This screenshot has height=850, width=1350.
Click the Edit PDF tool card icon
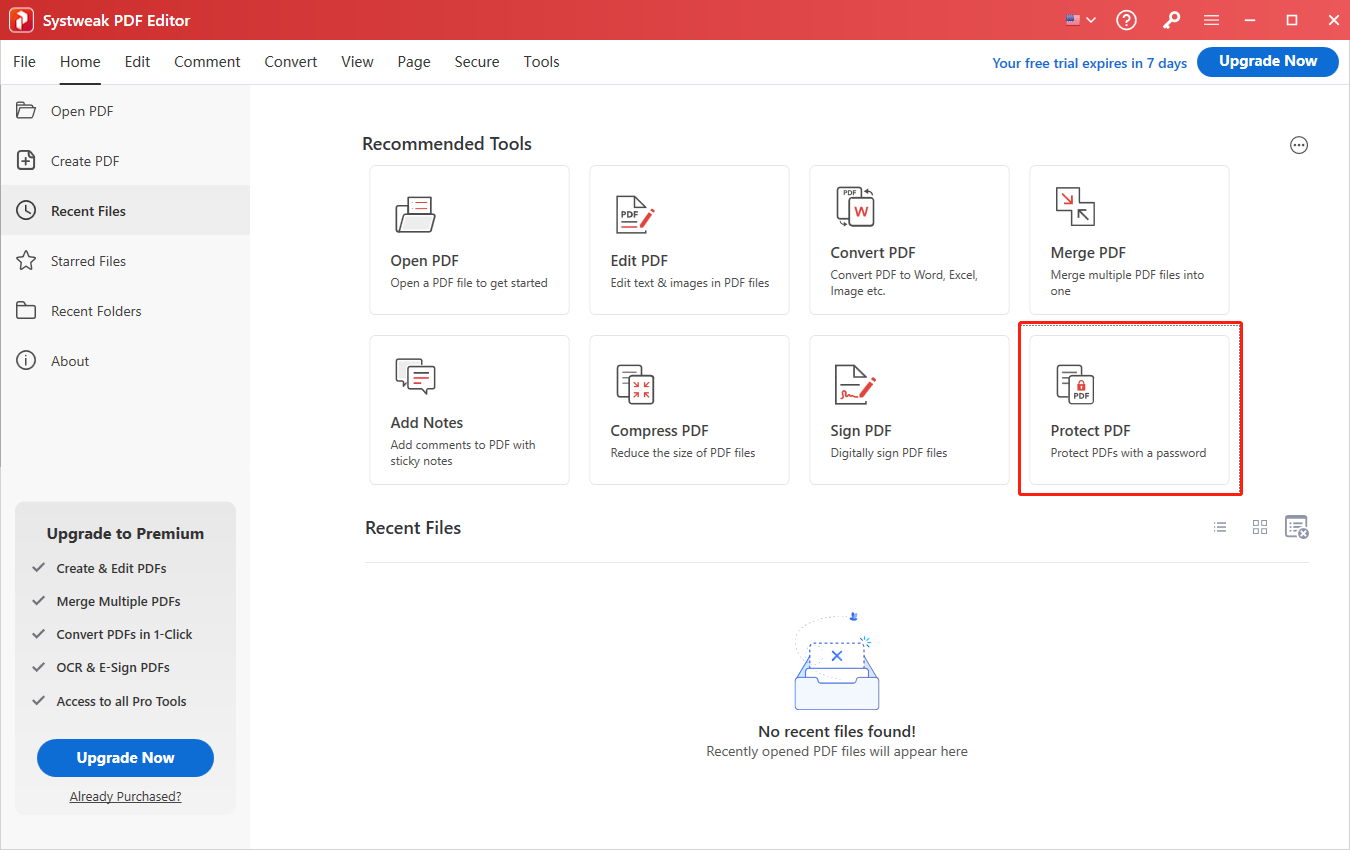pyautogui.click(x=635, y=213)
